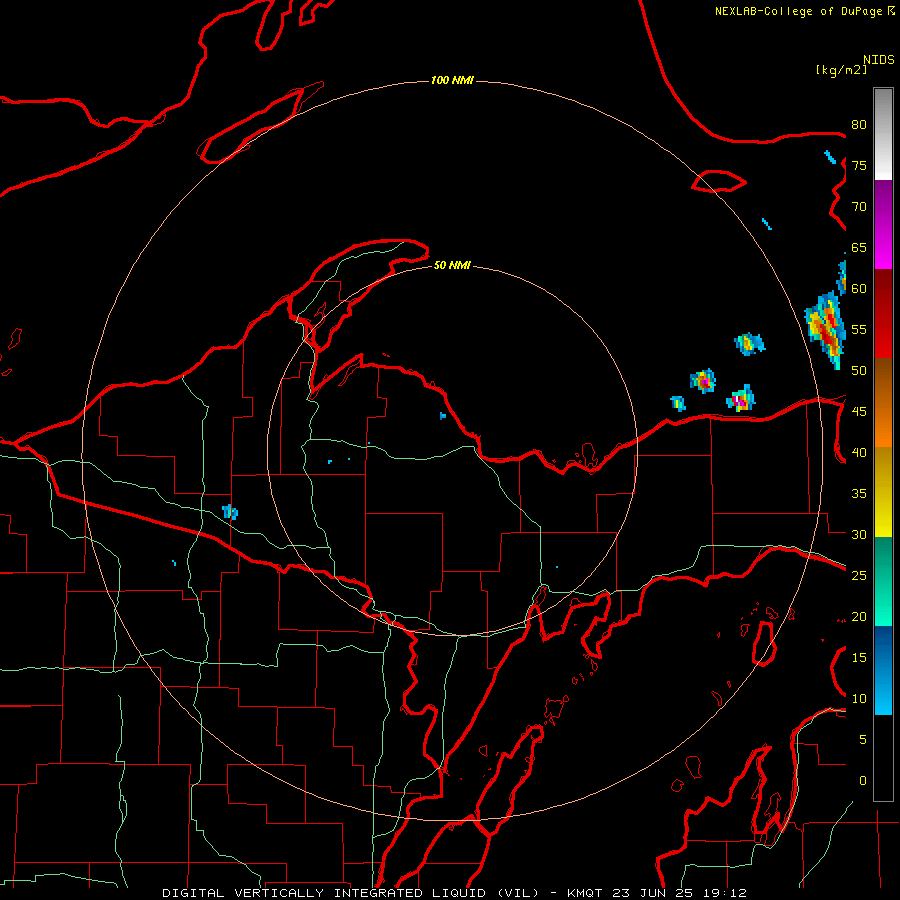
Task: Click the 45 value on the VIL scale
Action: tap(859, 412)
